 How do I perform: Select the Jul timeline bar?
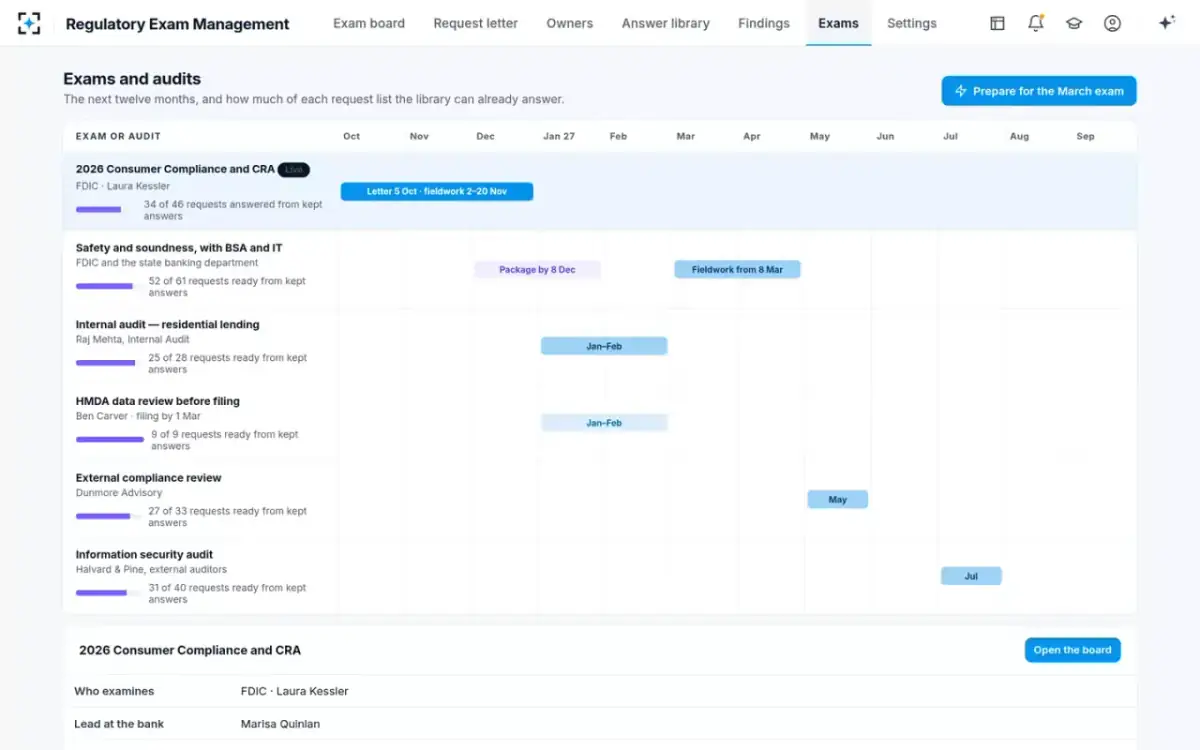[971, 576]
